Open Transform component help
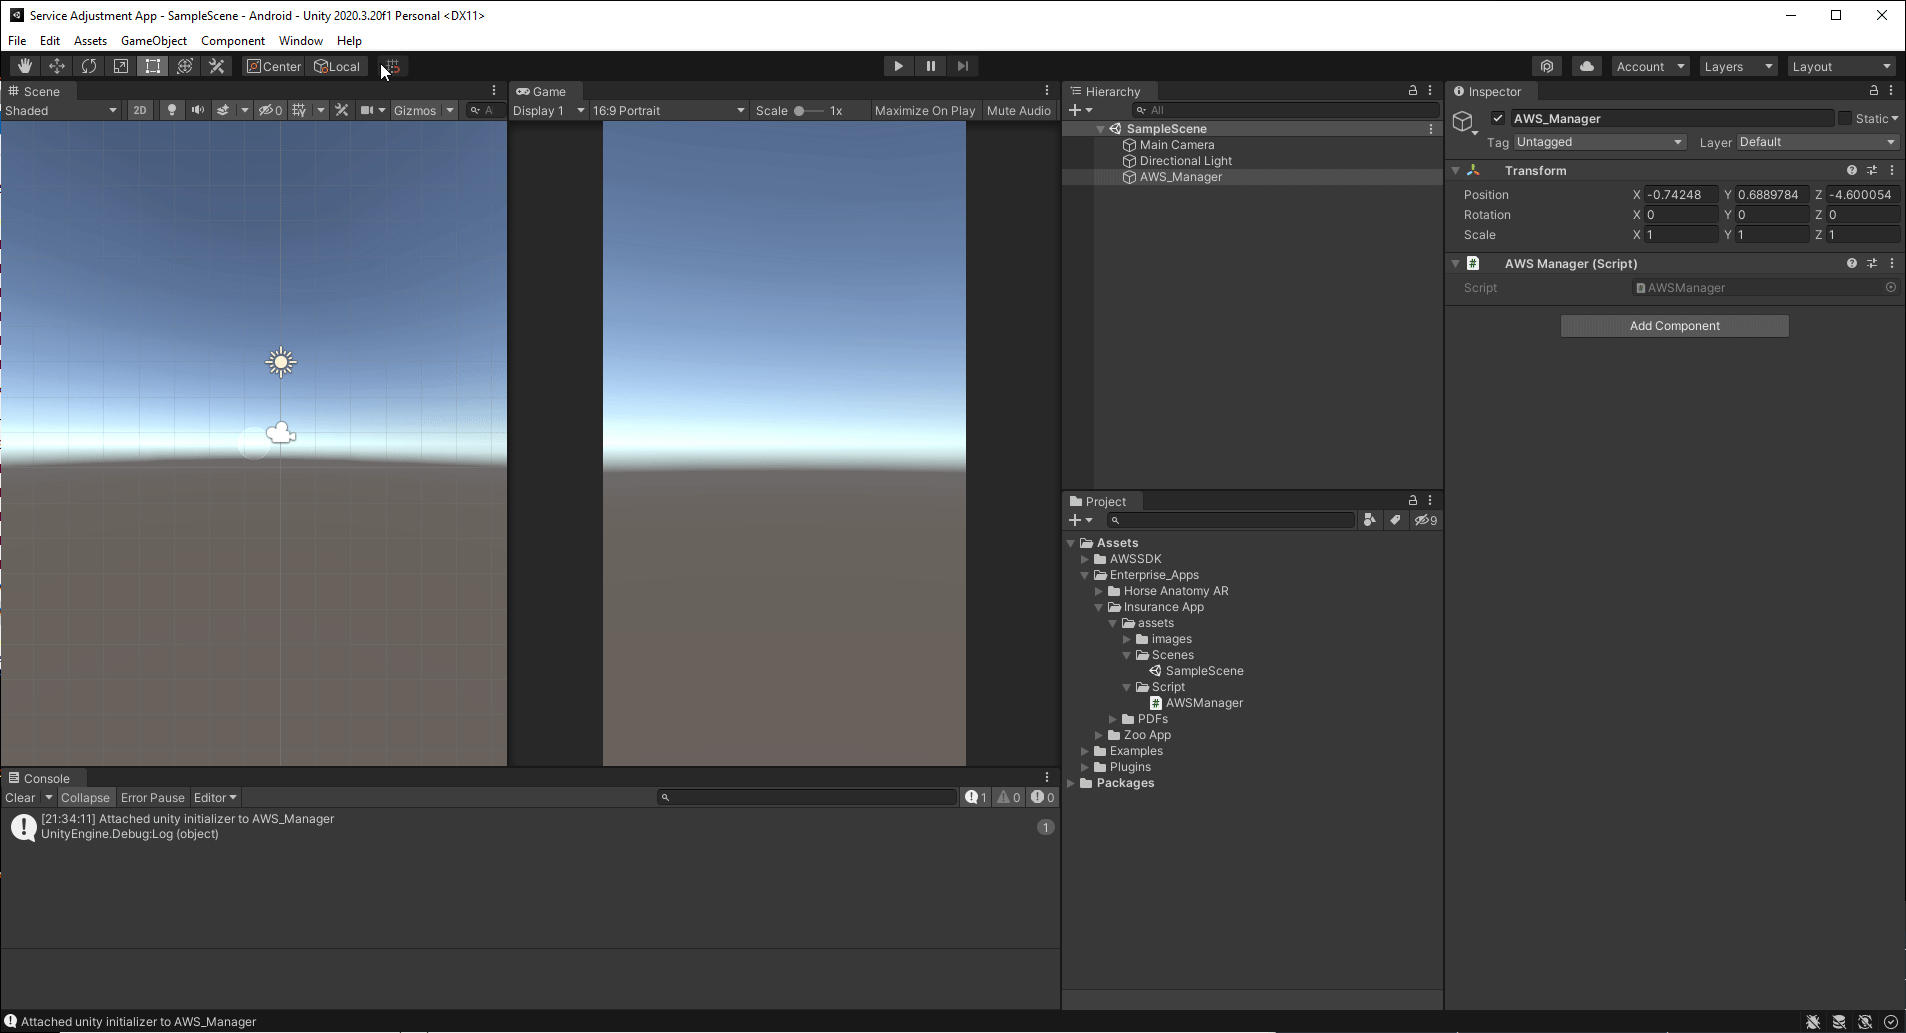 click(x=1852, y=170)
